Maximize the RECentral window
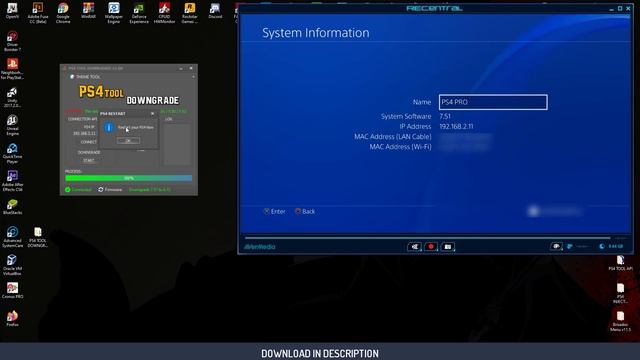The height and width of the screenshot is (360, 640). tap(620, 8)
